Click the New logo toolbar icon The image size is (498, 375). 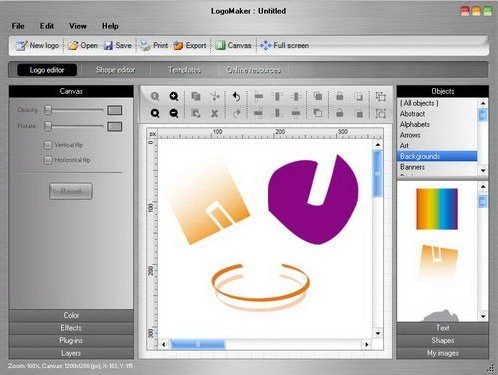(21, 45)
